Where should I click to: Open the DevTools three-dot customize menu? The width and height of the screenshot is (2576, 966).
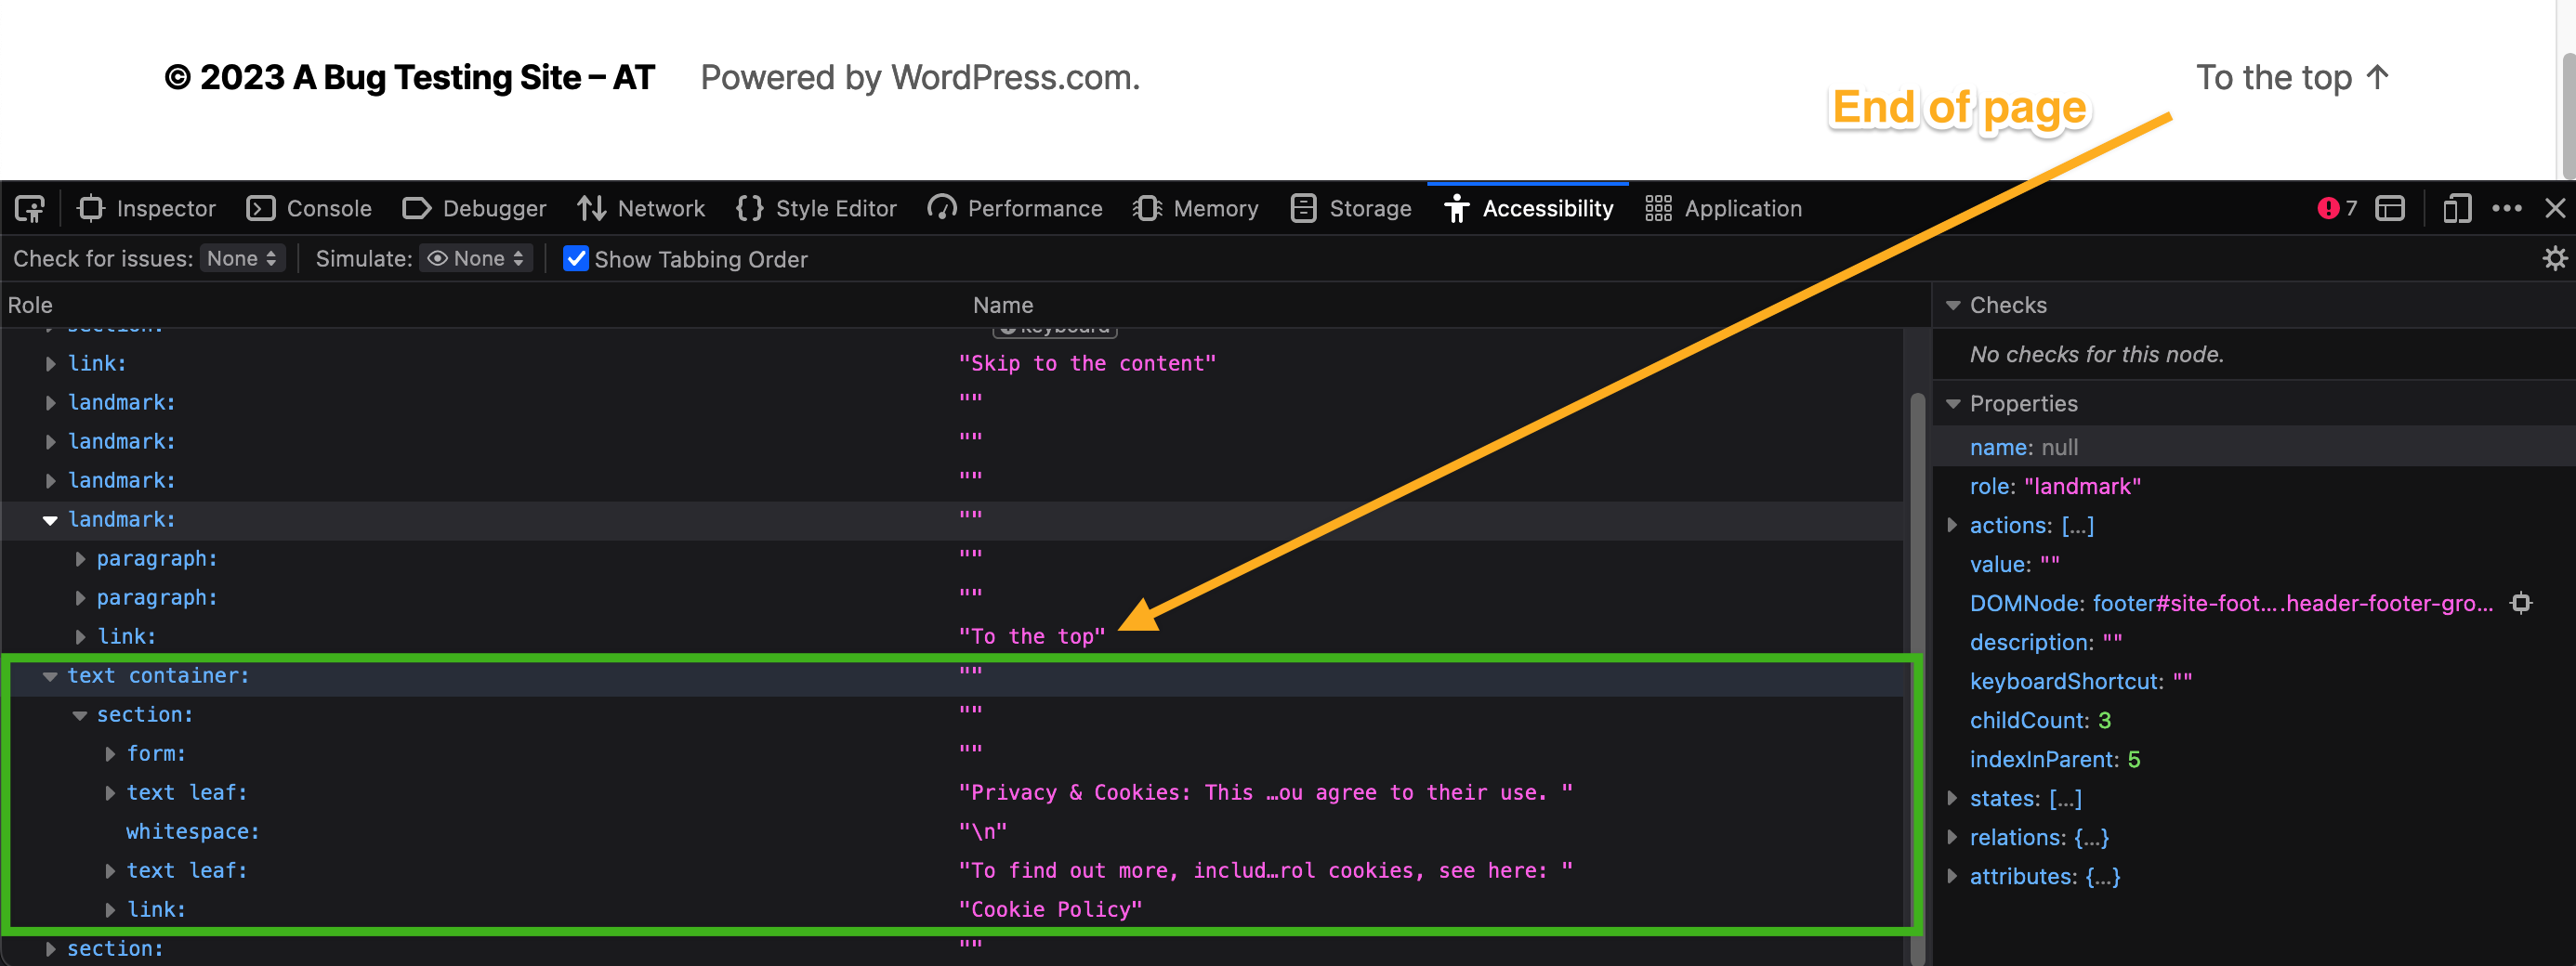pyautogui.click(x=2508, y=208)
